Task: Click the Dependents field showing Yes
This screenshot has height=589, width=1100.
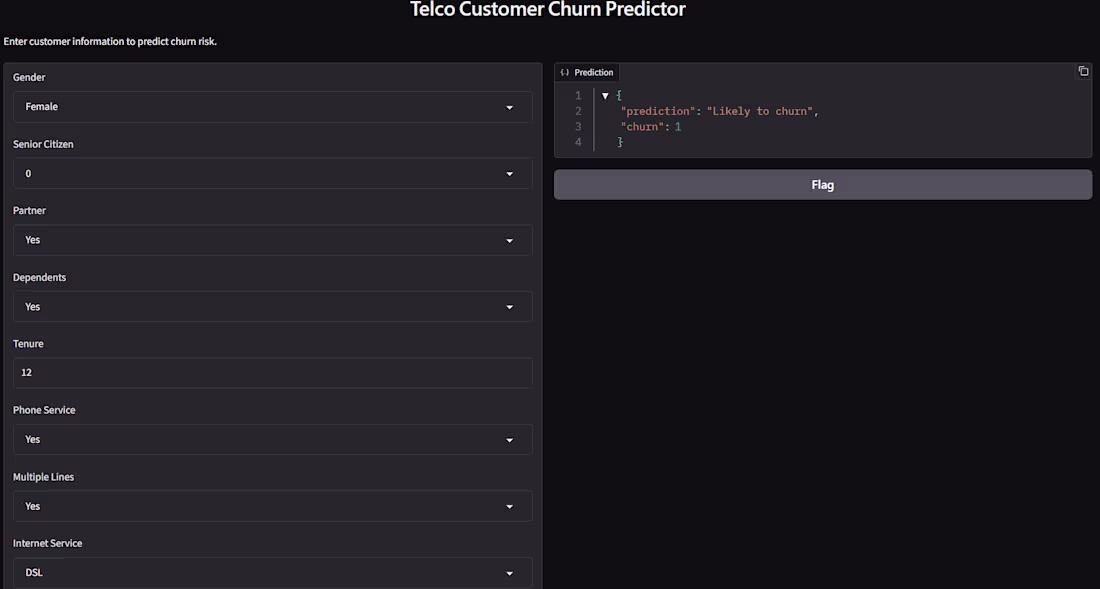Action: 272,306
